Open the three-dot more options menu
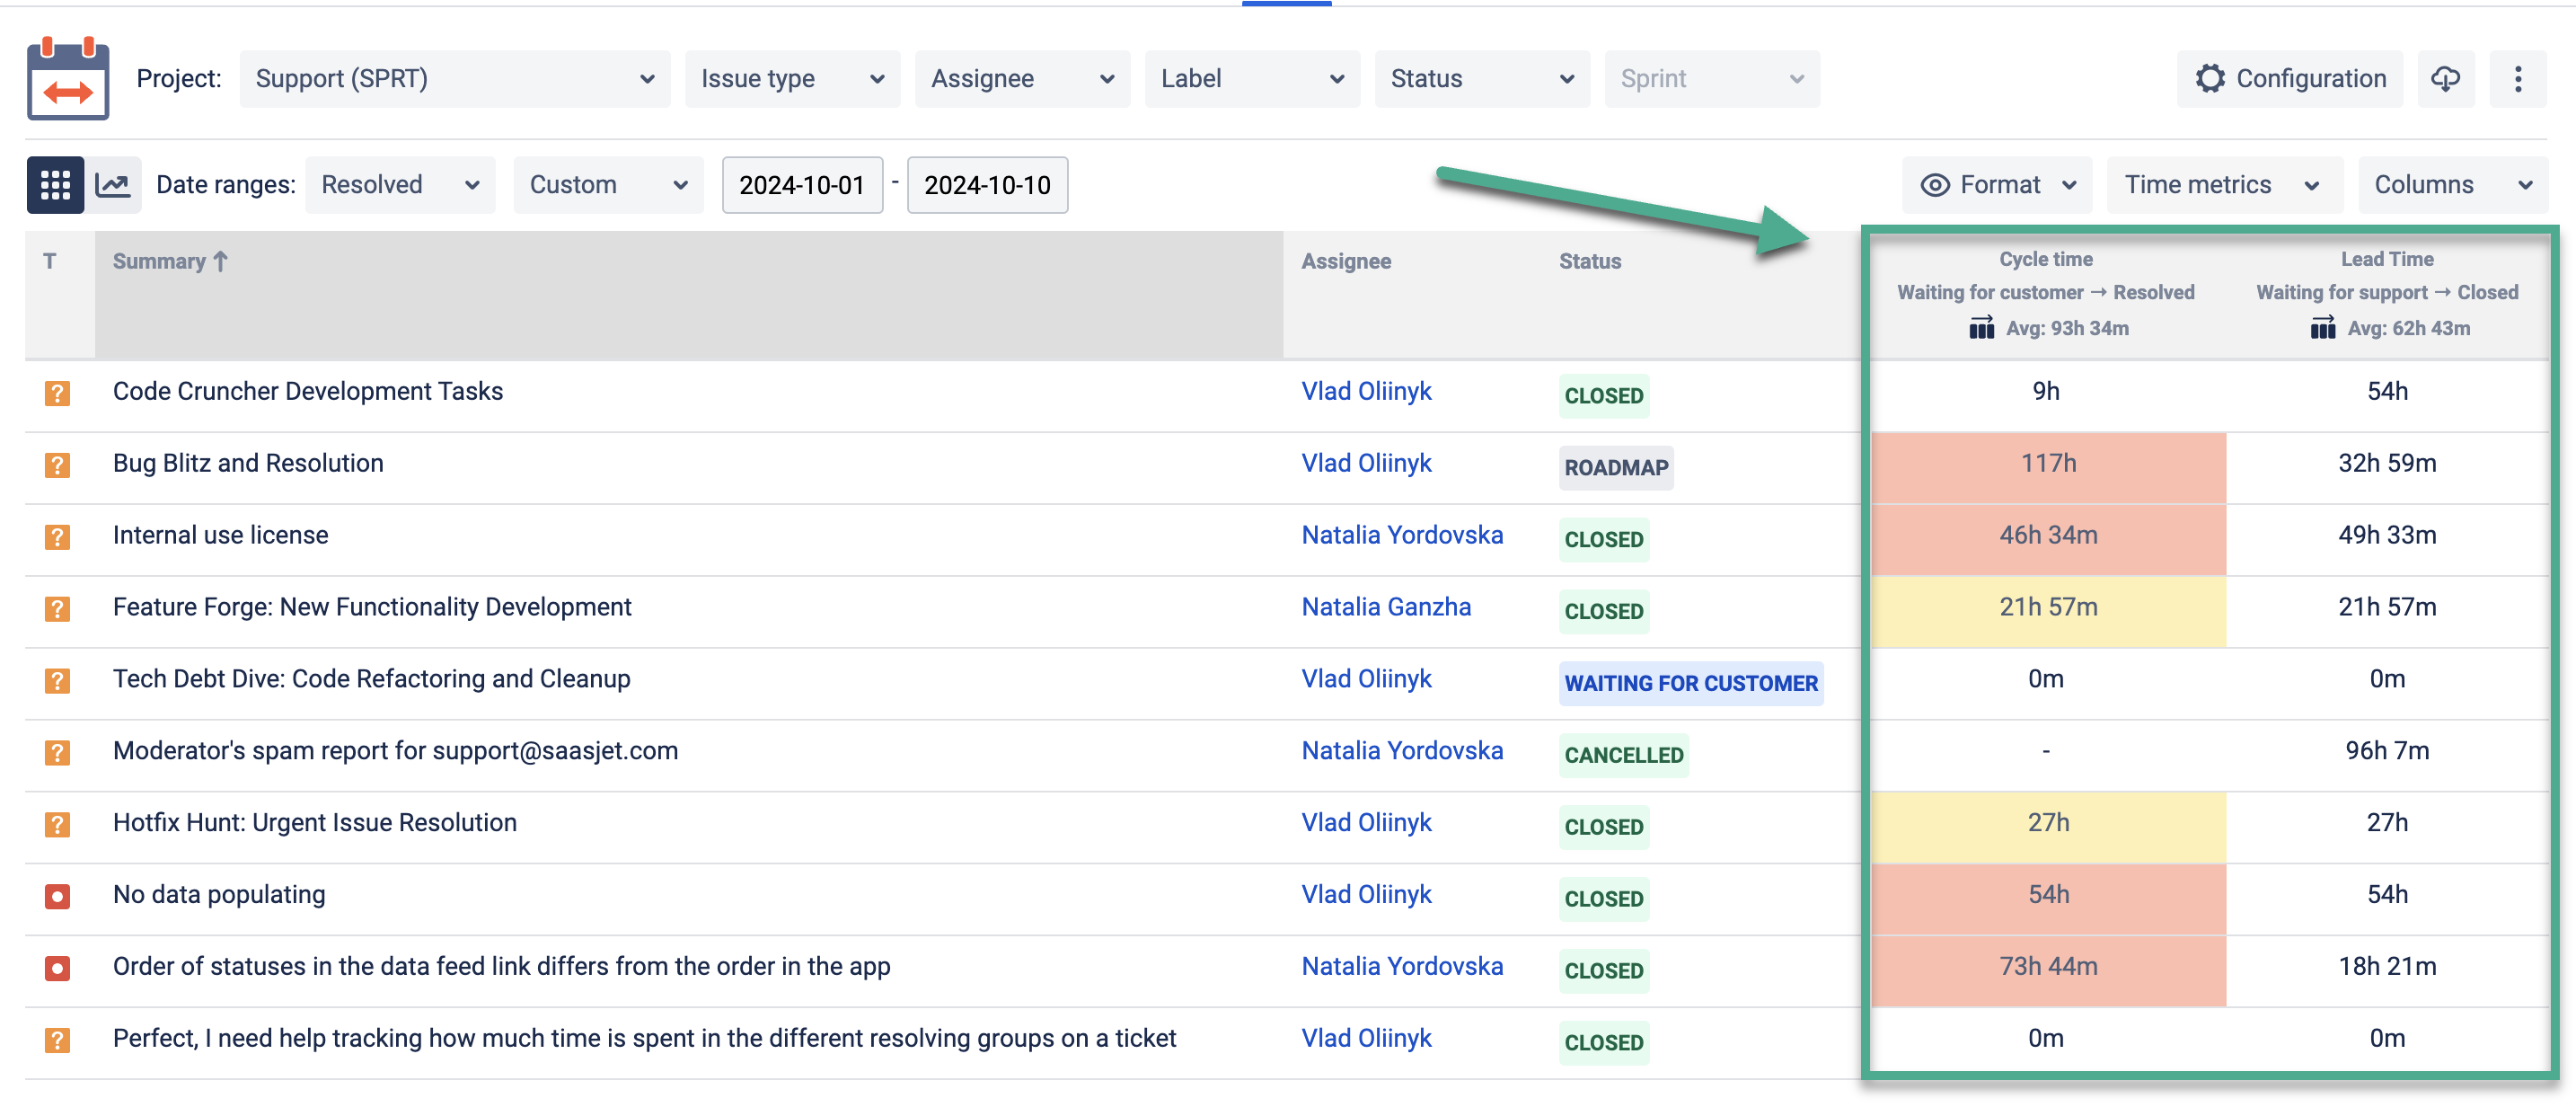The width and height of the screenshot is (2576, 1107). [x=2517, y=79]
